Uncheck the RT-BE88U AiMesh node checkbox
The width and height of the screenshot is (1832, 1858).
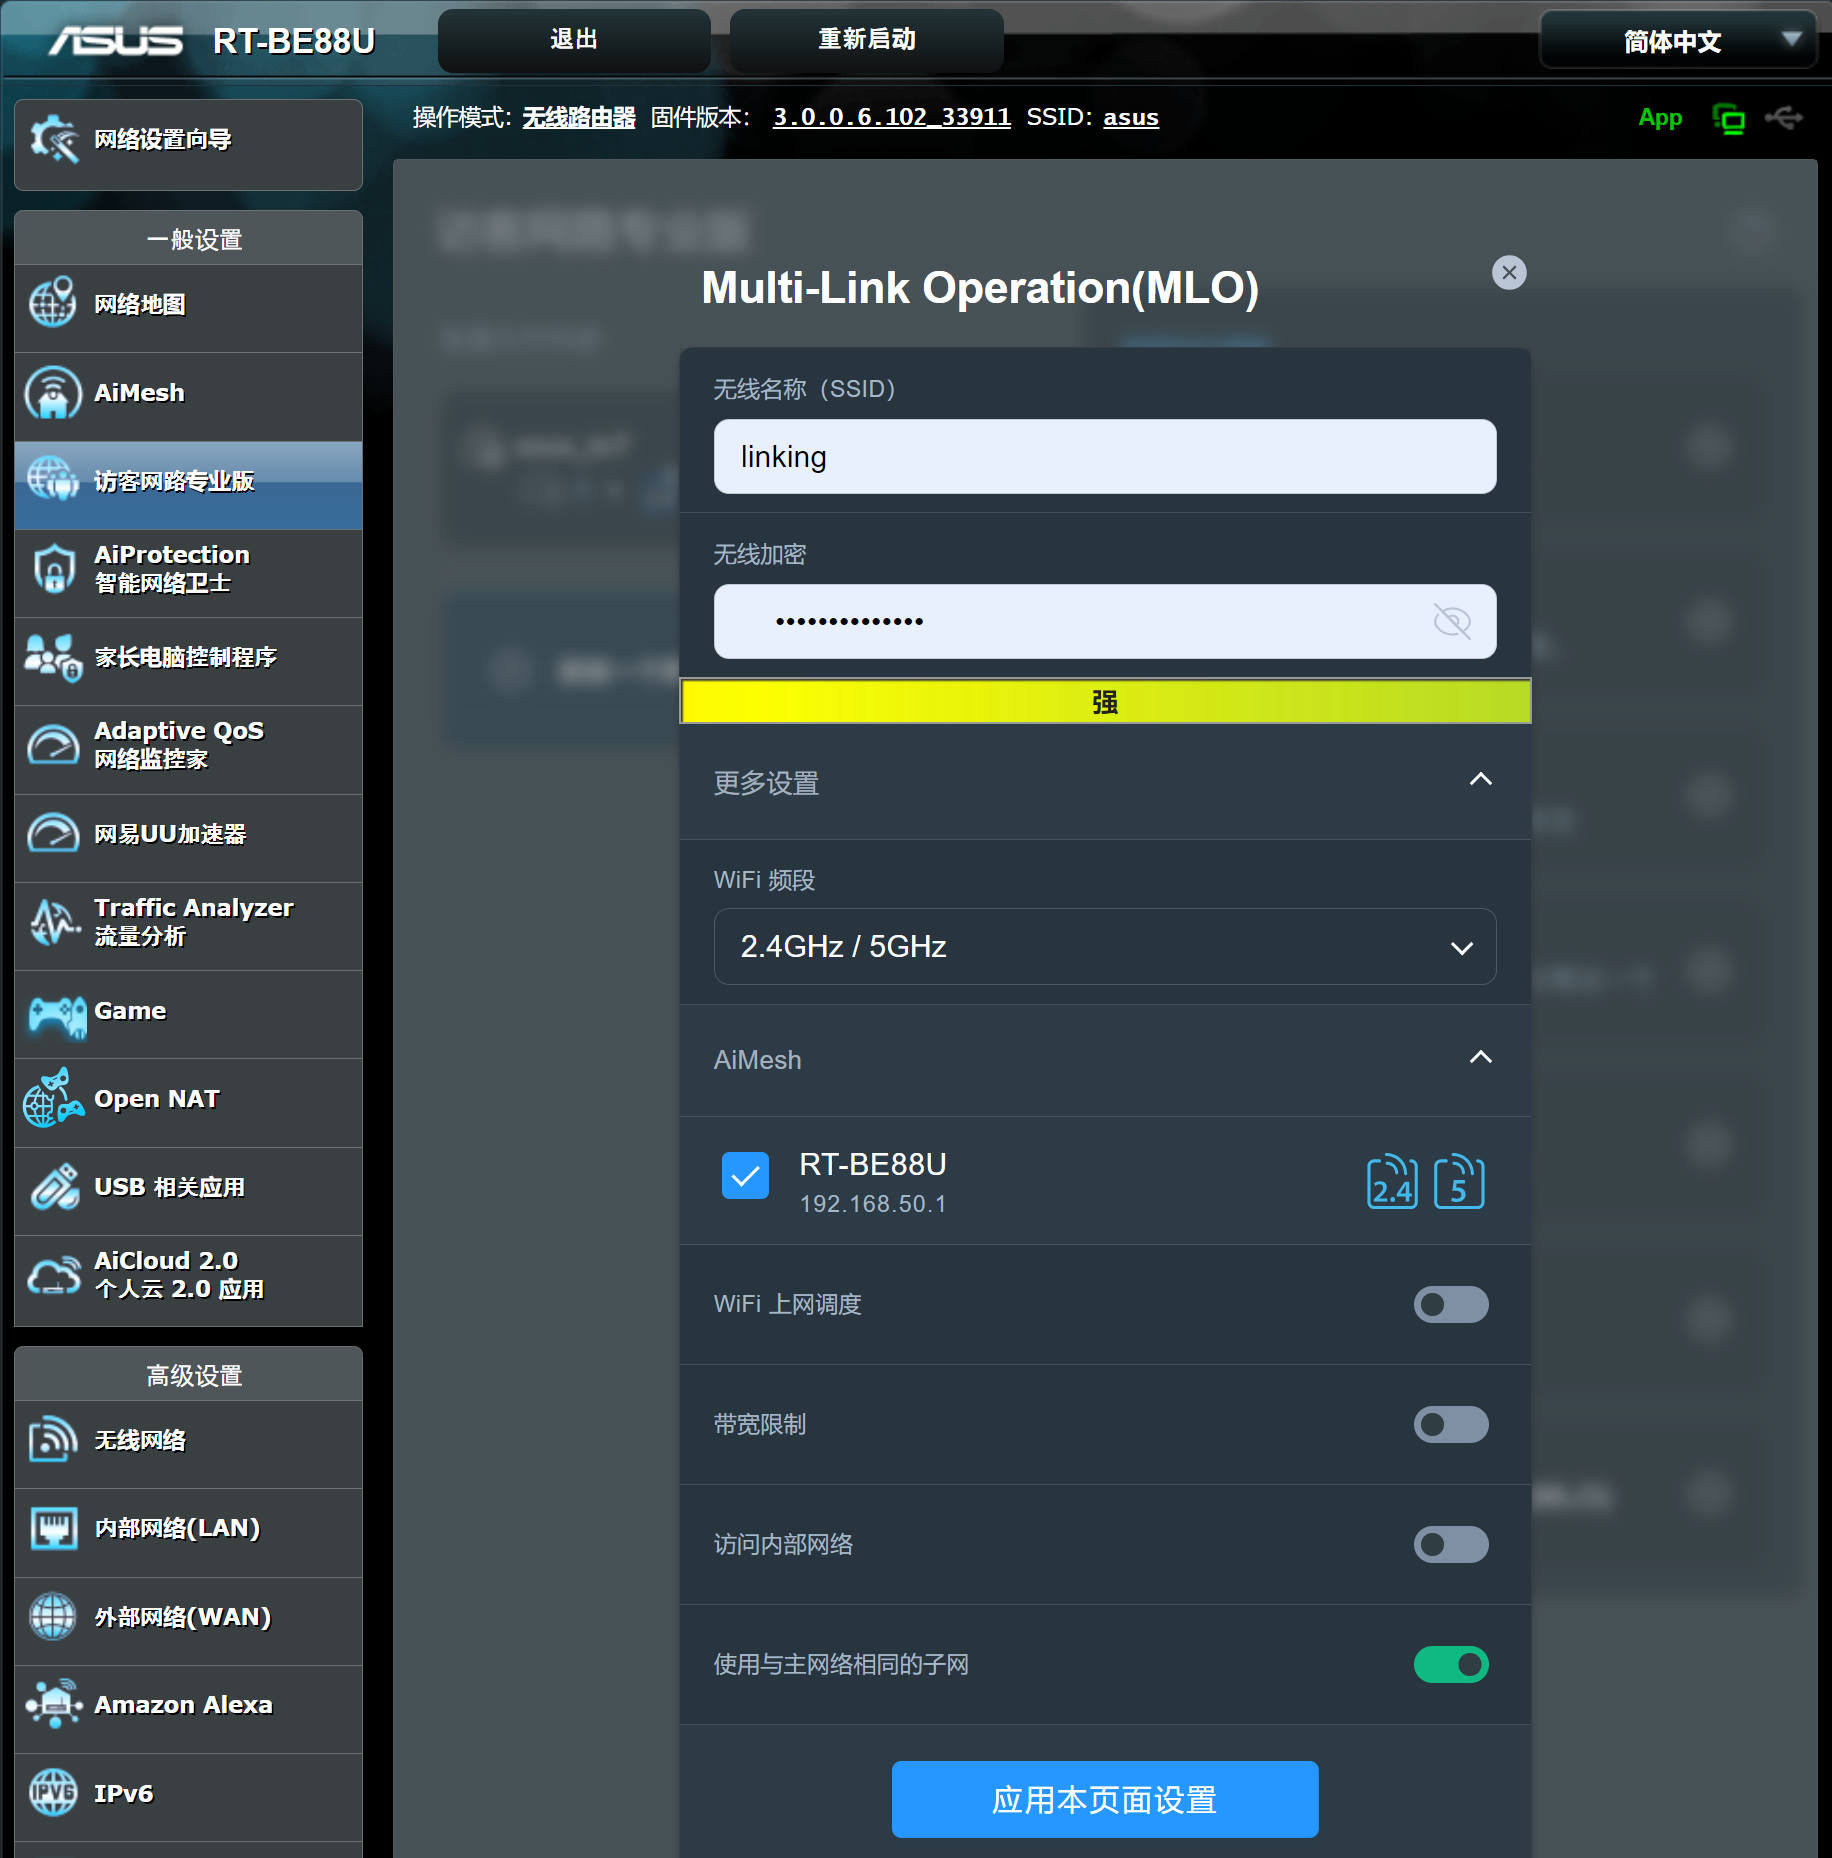click(x=745, y=1176)
